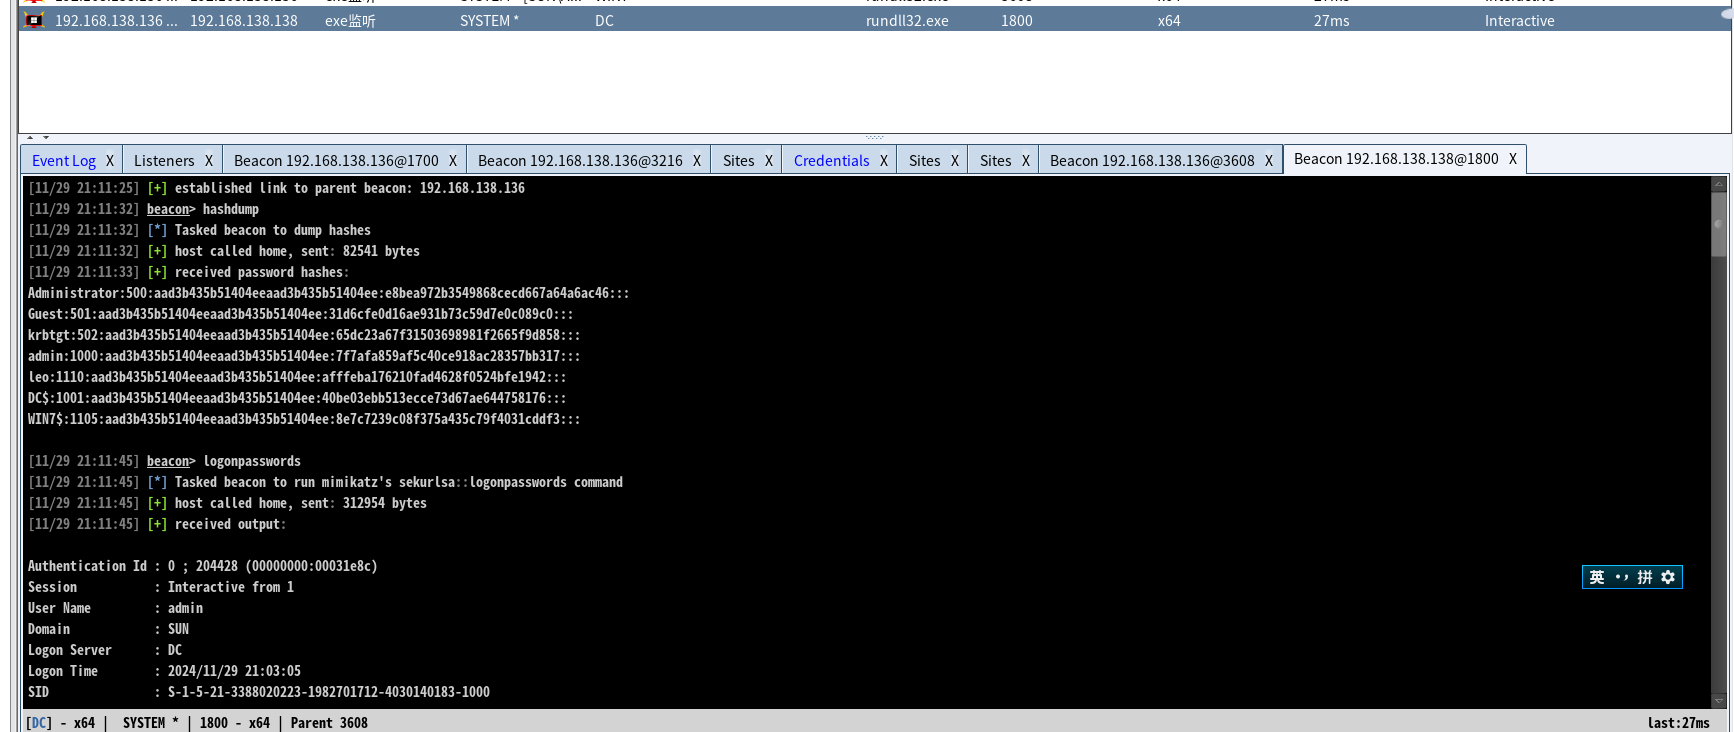
Task: Click the mimikatz sekurlsa::logonpasswords task line
Action: (x=325, y=482)
